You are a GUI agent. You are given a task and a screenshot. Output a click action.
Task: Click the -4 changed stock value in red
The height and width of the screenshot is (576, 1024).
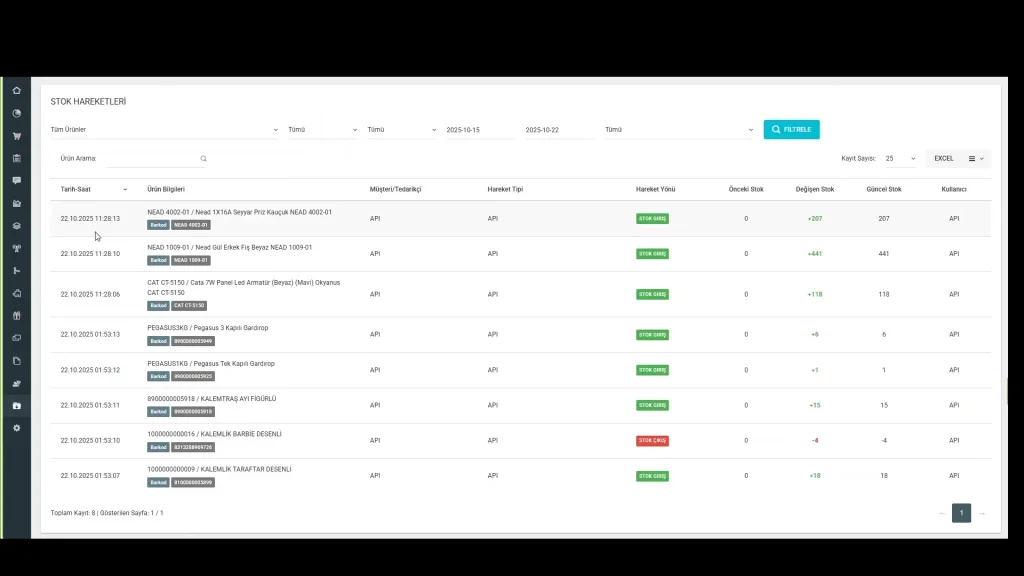click(814, 441)
